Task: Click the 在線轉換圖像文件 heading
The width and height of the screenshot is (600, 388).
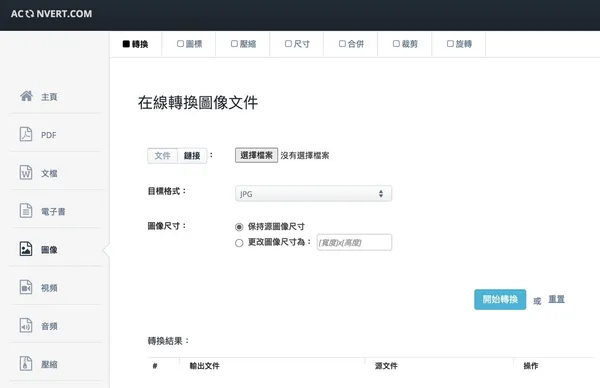Action: [x=198, y=103]
